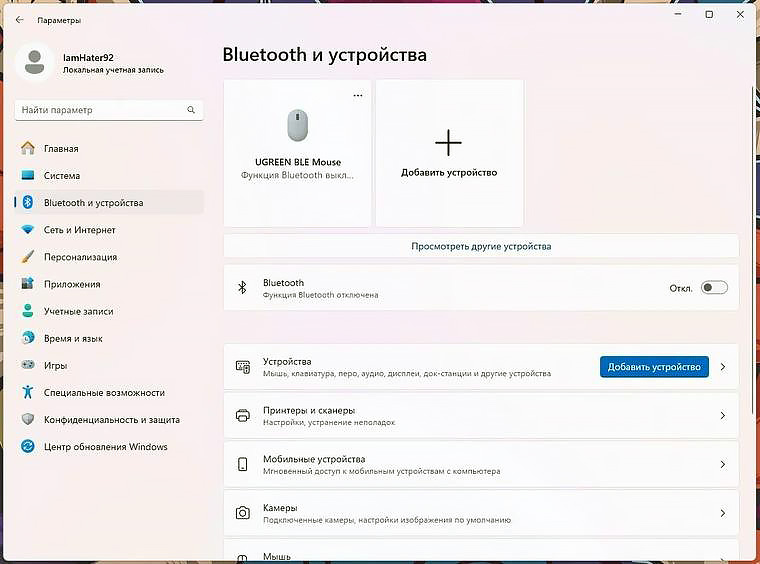Open the Мобильные устройства chevron

723,464
